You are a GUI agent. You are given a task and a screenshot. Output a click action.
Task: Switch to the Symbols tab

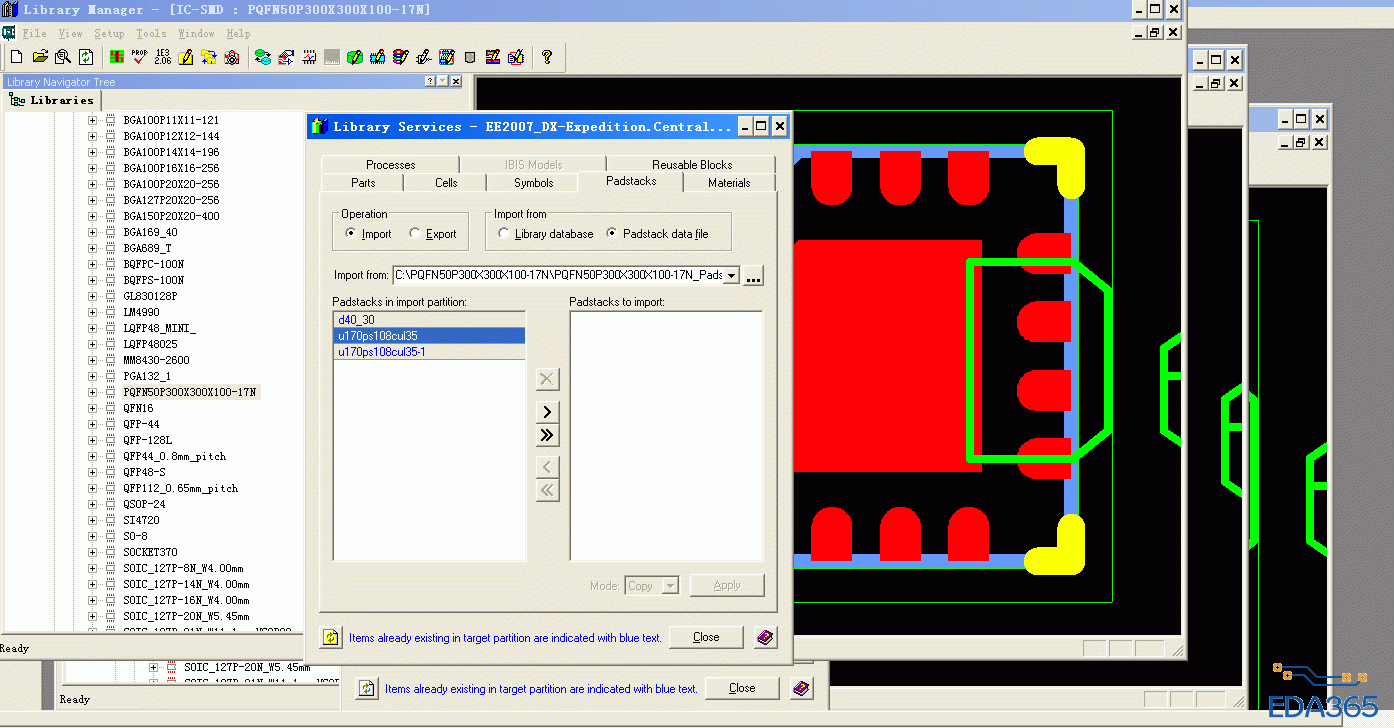(x=533, y=183)
